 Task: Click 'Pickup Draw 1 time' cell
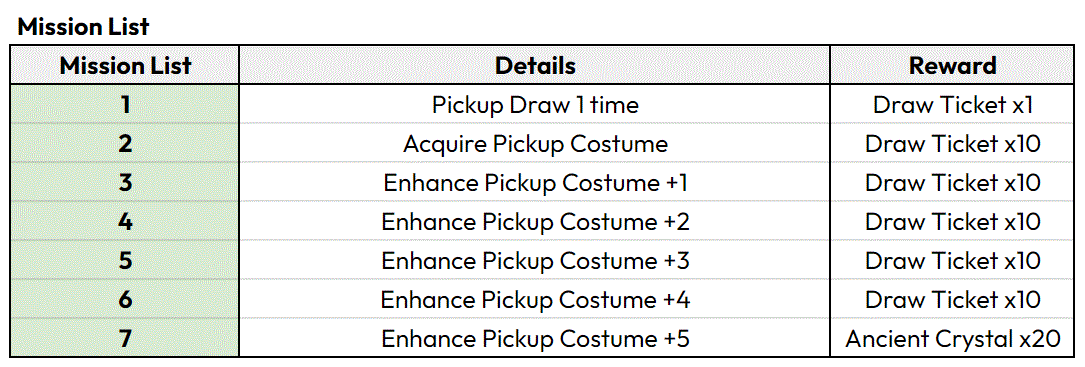pos(535,105)
